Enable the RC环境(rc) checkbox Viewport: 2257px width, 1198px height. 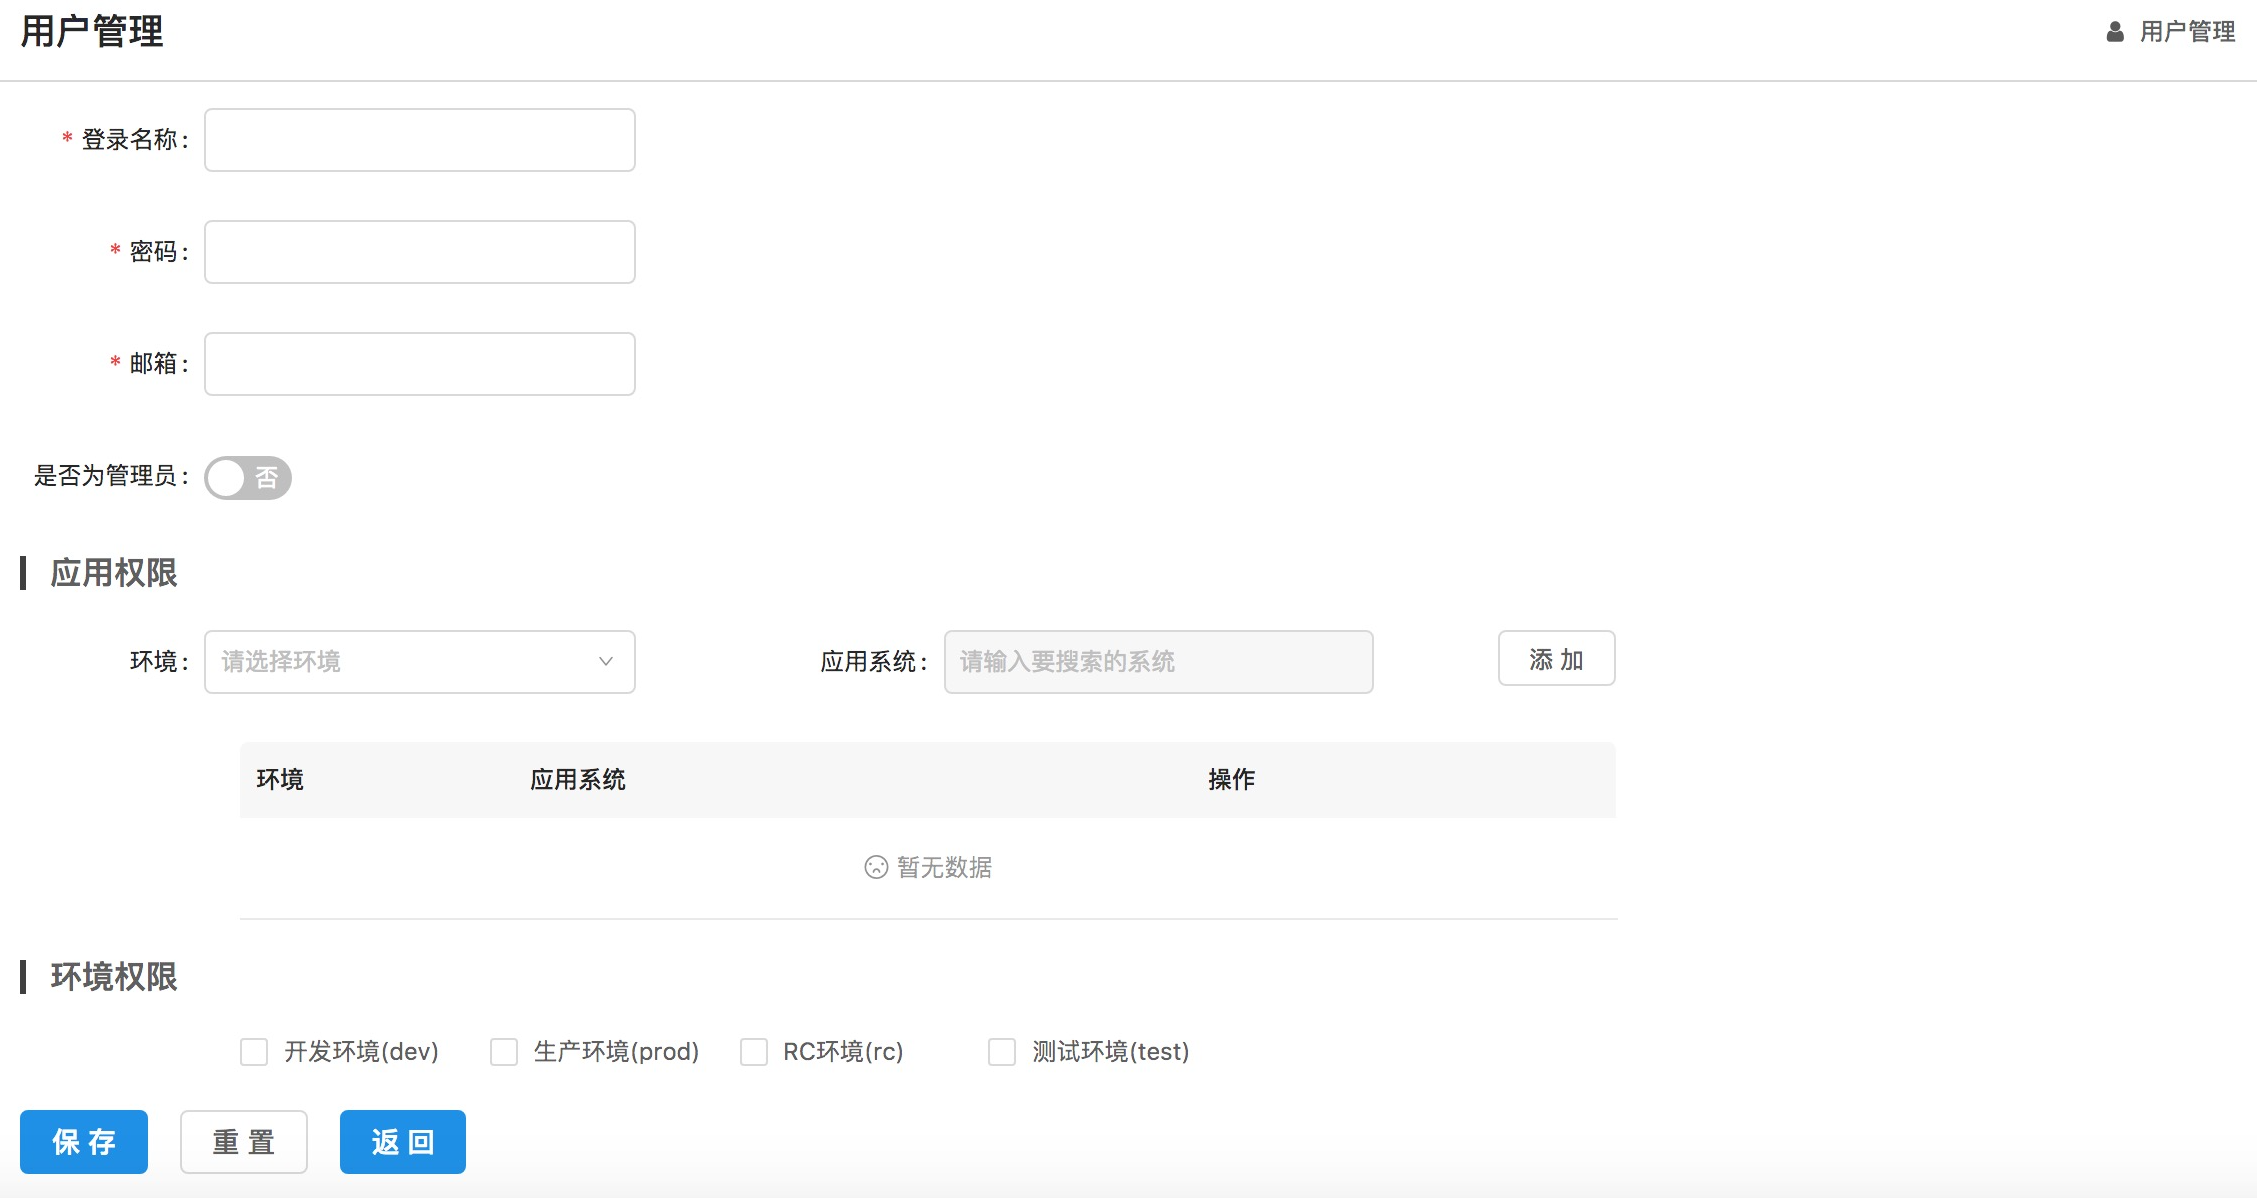[754, 1052]
